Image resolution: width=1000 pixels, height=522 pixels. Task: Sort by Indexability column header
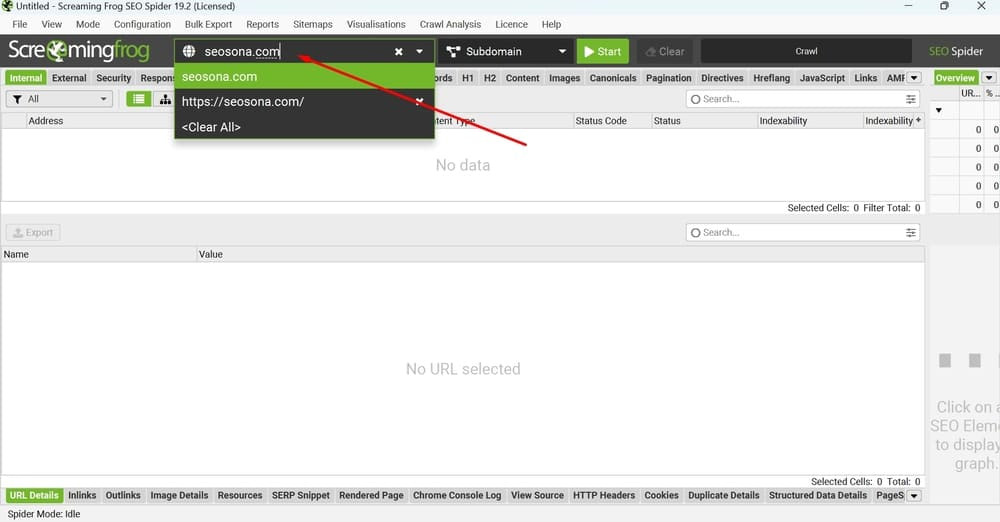(783, 121)
